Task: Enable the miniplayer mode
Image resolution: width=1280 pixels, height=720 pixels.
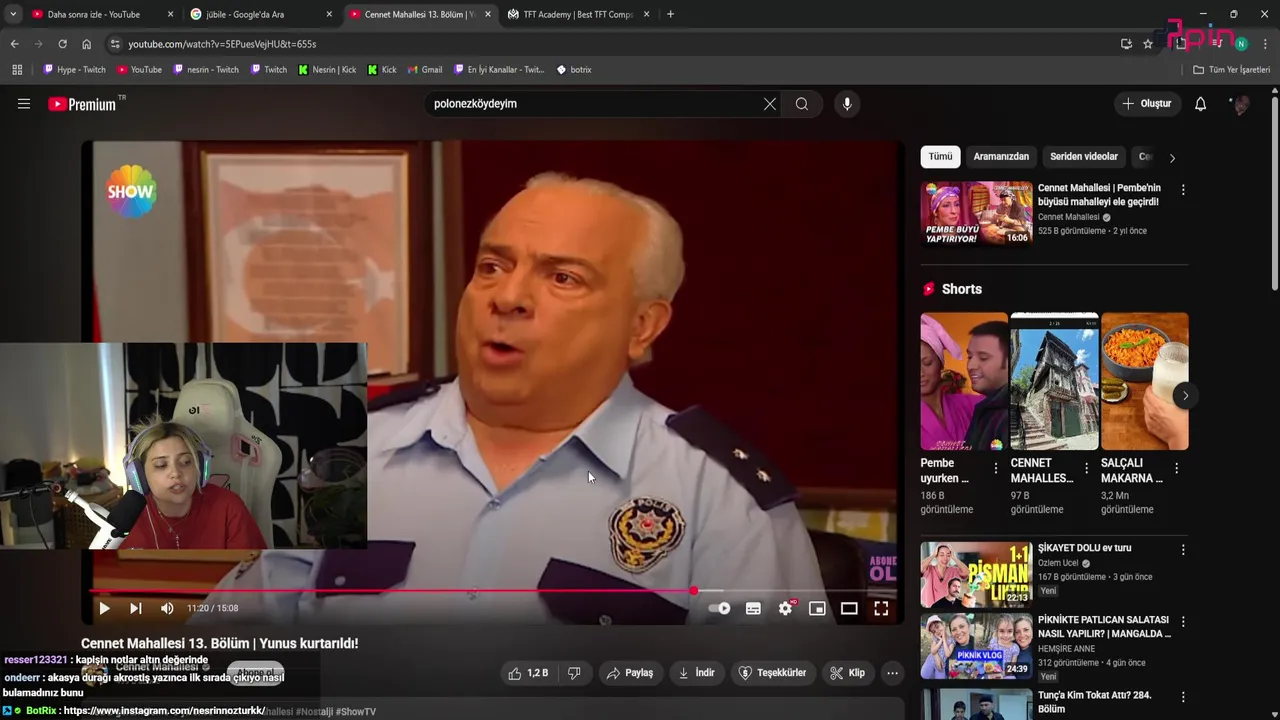Action: (817, 608)
